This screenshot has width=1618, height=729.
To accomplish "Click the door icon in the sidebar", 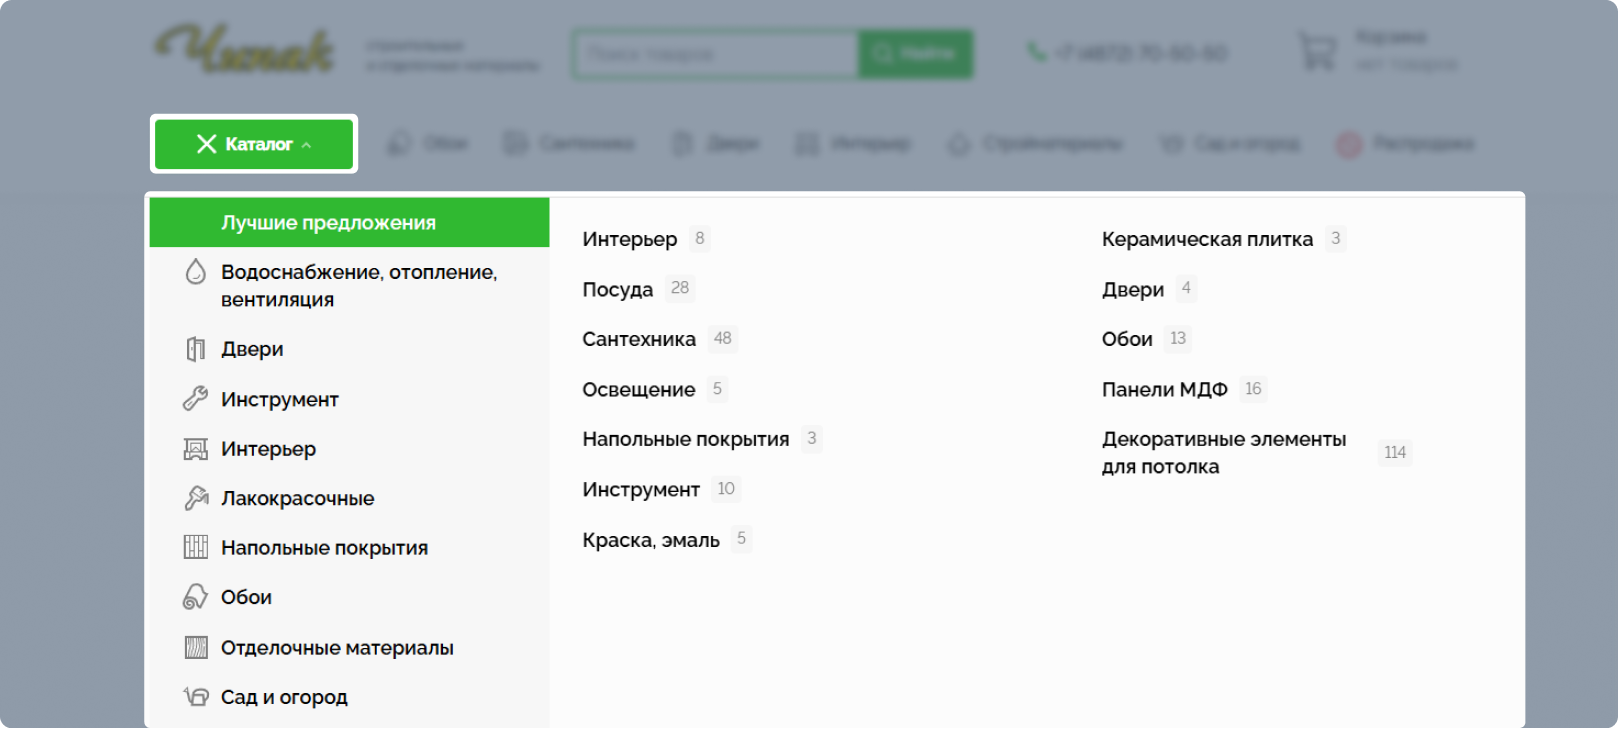I will [196, 349].
